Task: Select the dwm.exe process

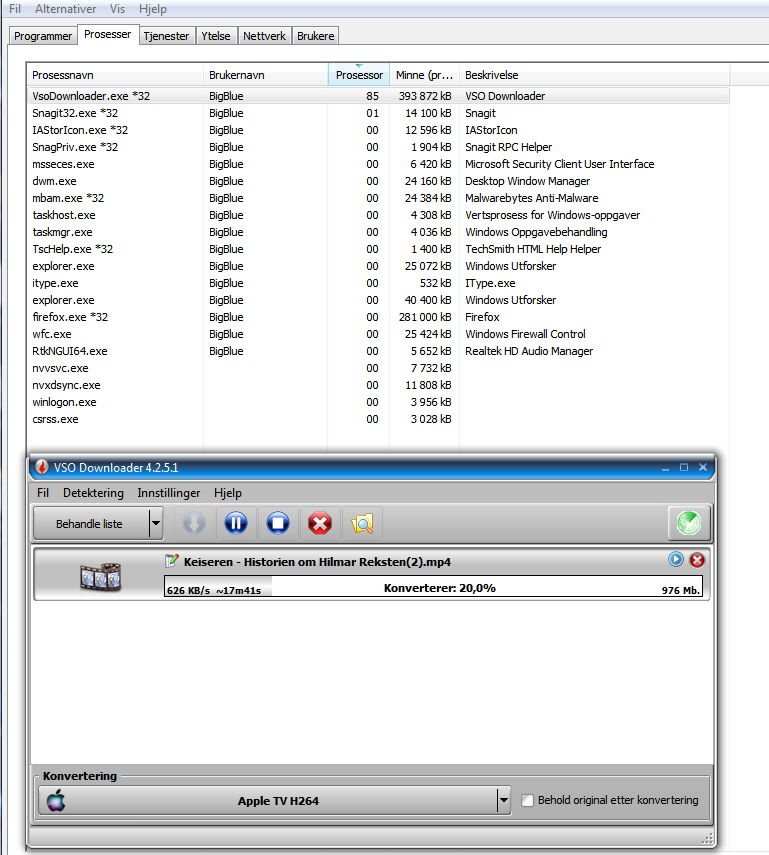Action: [378, 181]
